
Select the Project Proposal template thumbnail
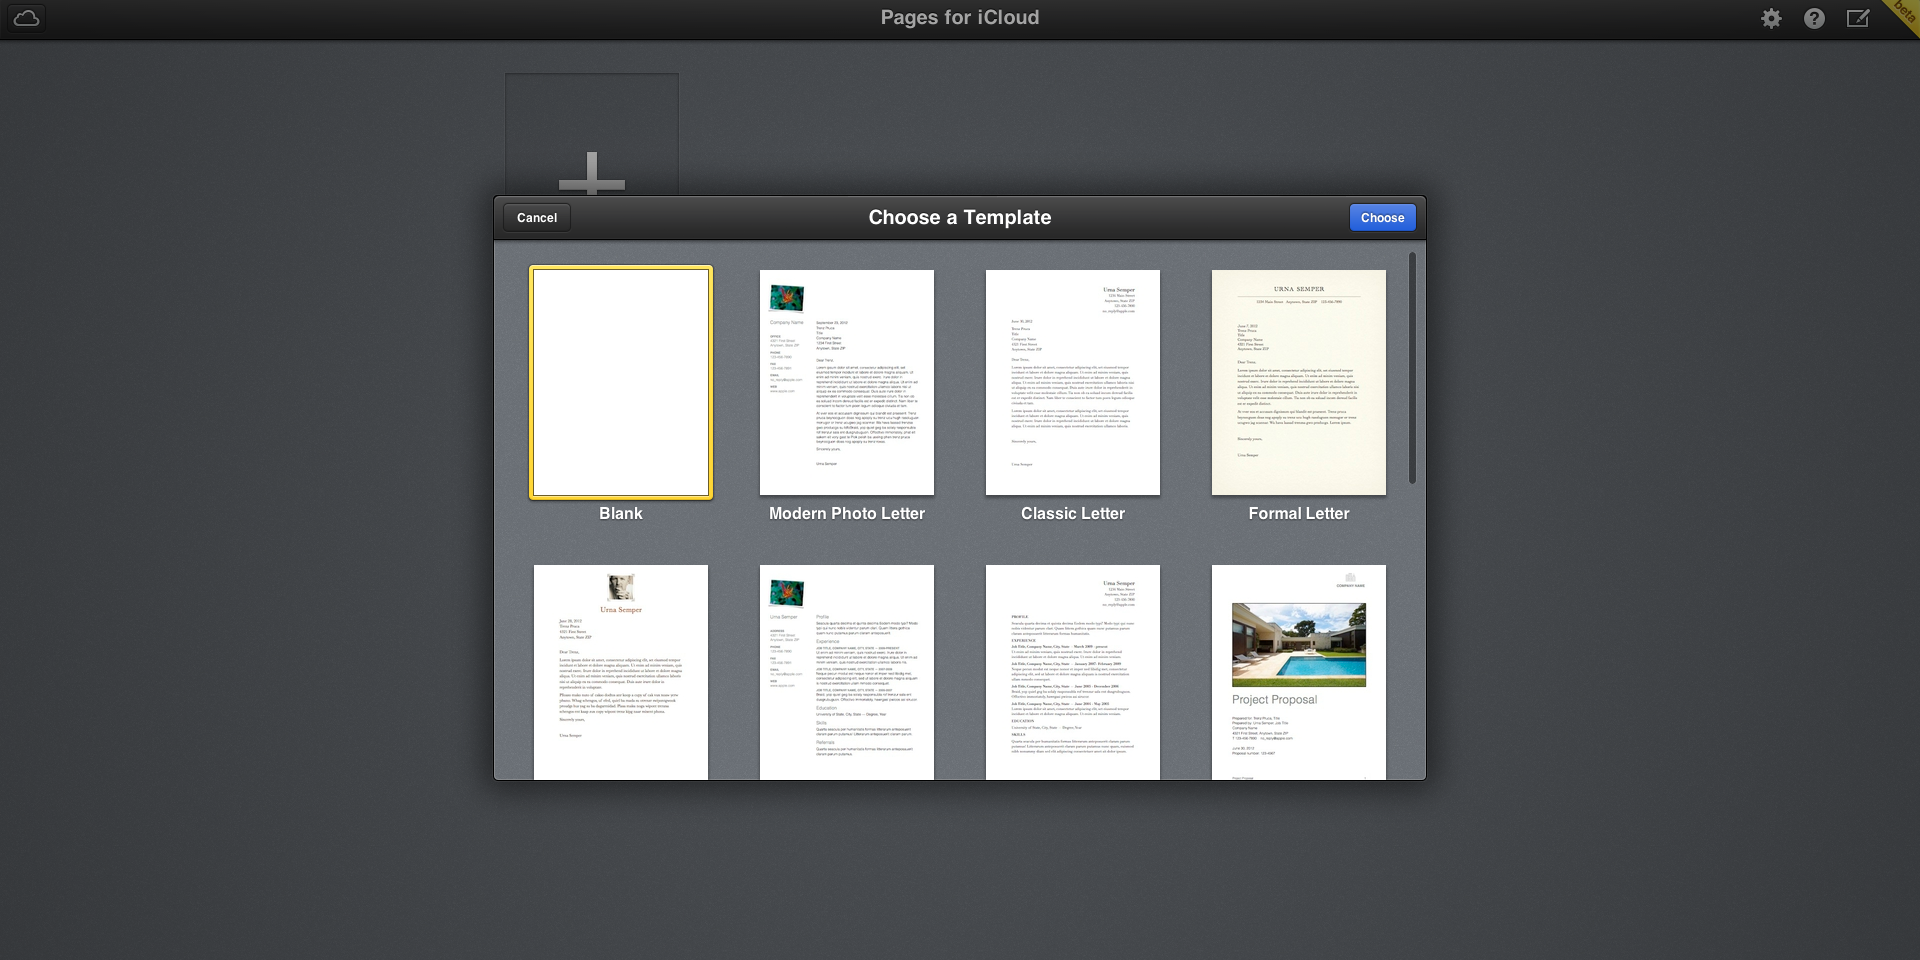pos(1299,672)
